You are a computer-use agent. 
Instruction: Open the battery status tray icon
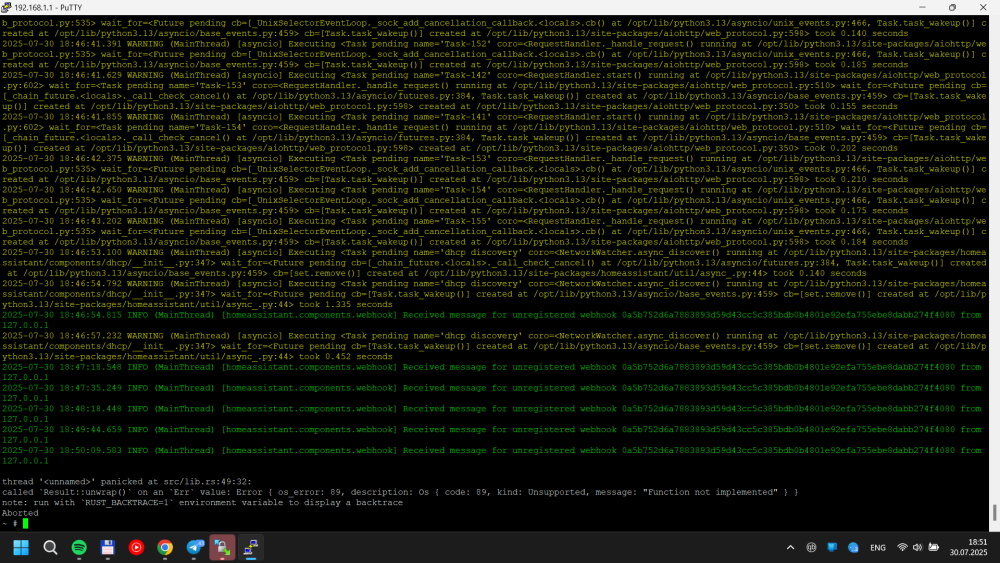(934, 548)
